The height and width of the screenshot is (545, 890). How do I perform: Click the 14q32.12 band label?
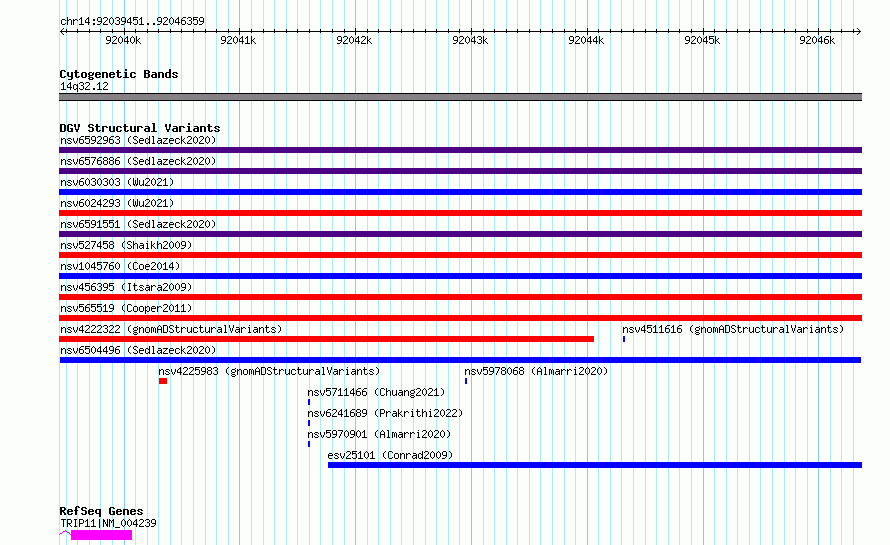point(84,86)
